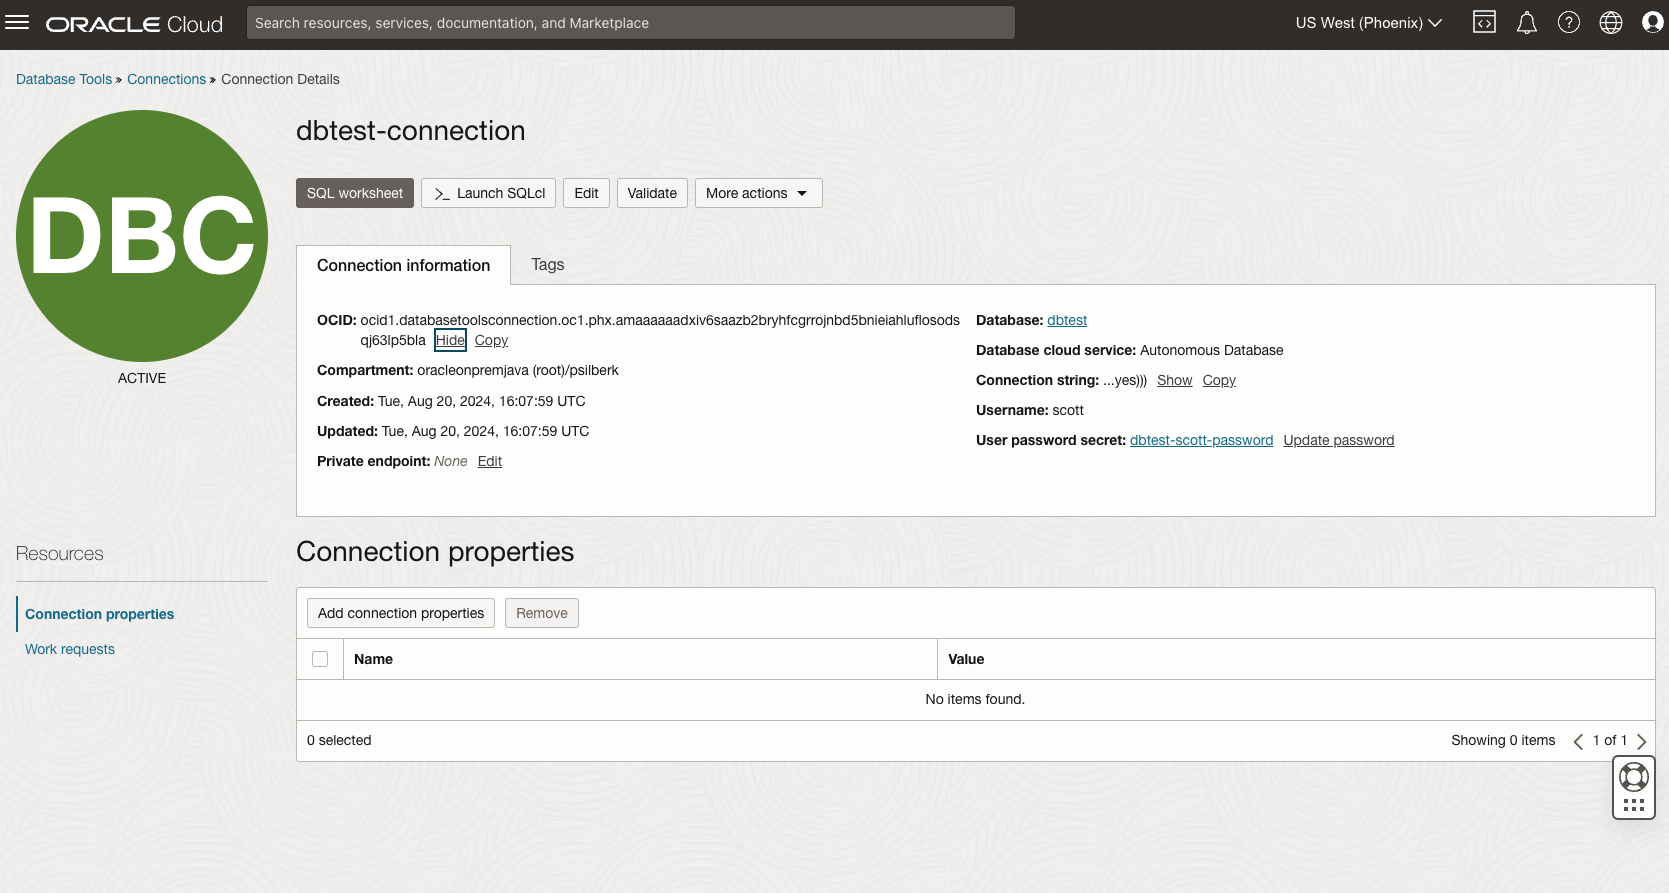Click the life ring support widget
The height and width of the screenshot is (893, 1669).
point(1633,776)
